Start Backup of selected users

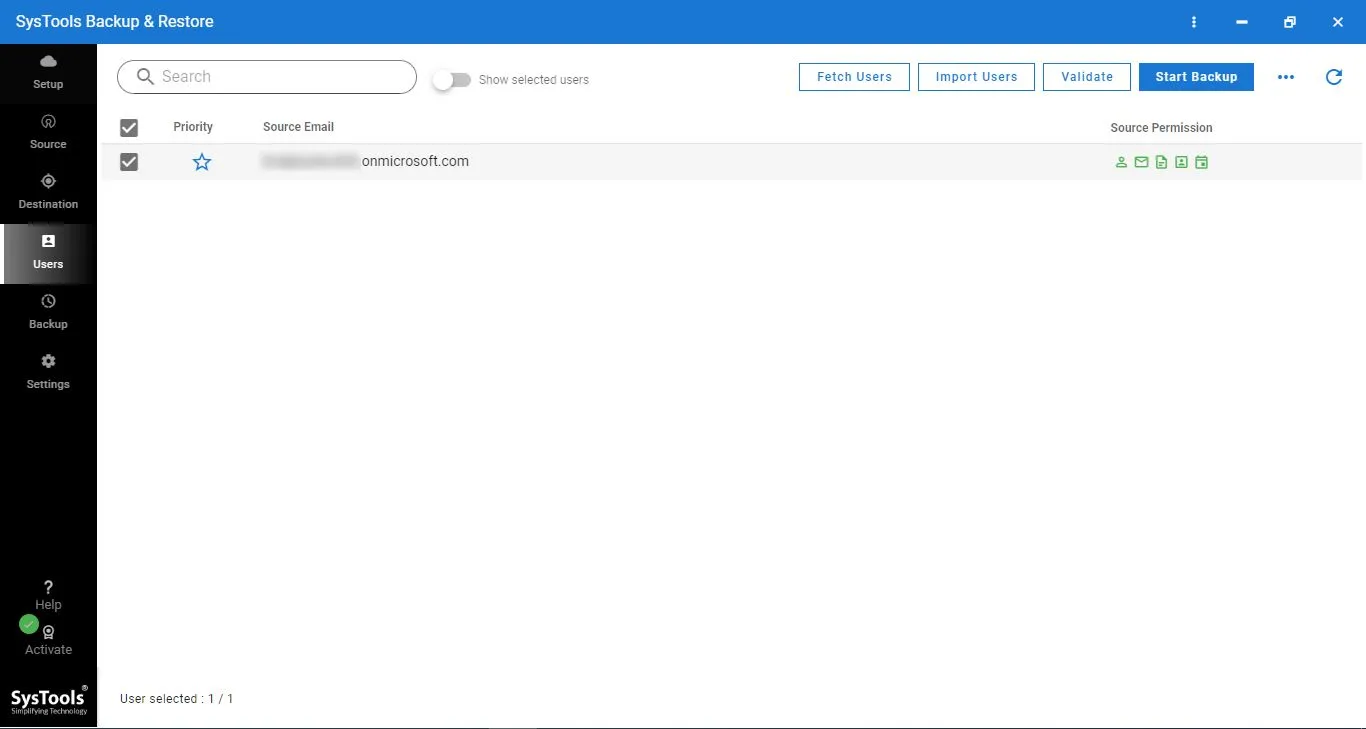pyautogui.click(x=1196, y=77)
